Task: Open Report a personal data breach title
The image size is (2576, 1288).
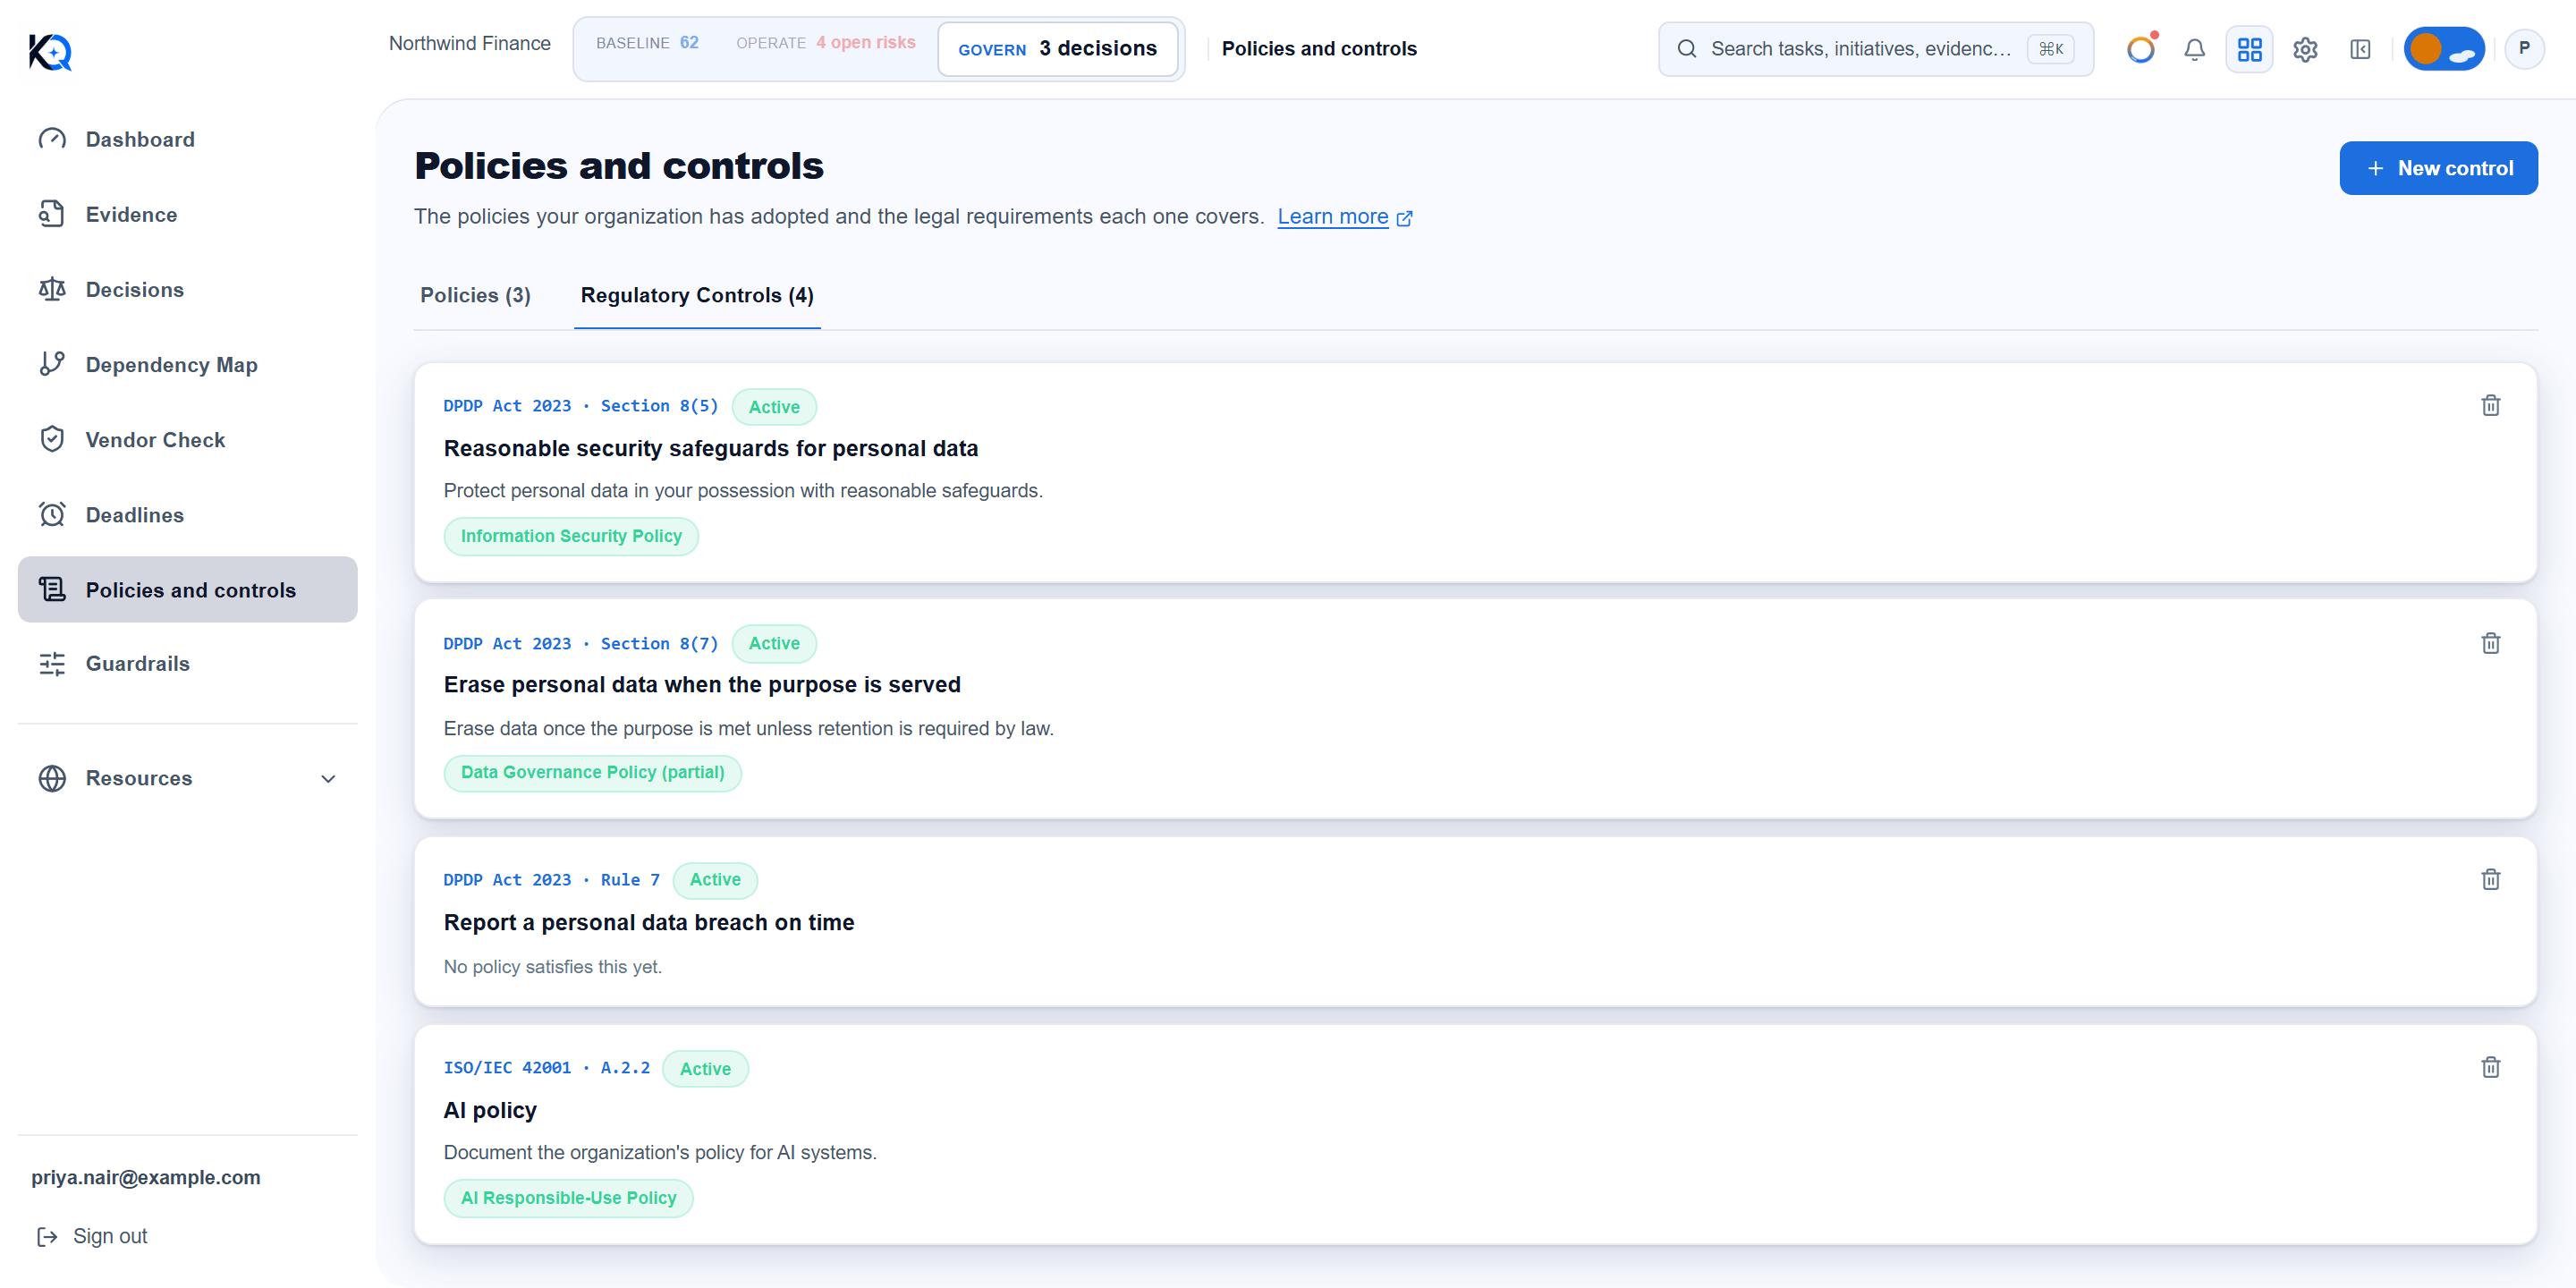Action: tap(648, 922)
